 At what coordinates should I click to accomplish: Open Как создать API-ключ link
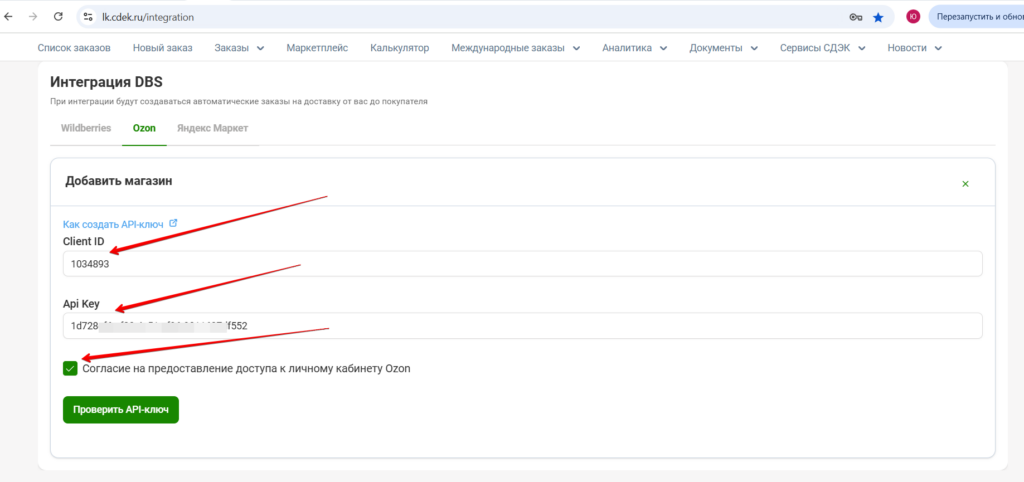point(113,223)
